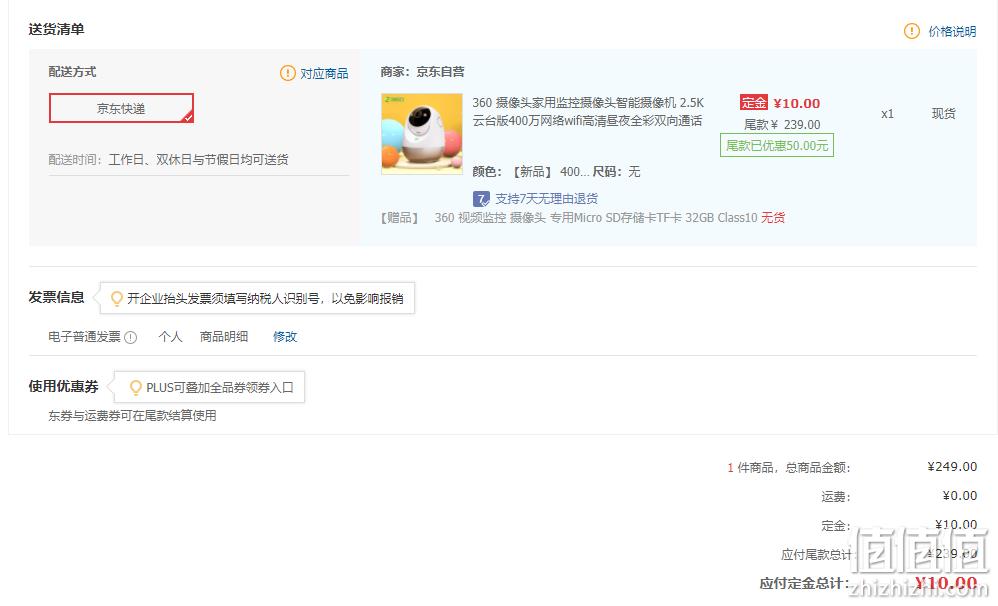This screenshot has width=998, height=606.
Task: Click the shipping fee ¥0.00 value
Action: (x=960, y=496)
